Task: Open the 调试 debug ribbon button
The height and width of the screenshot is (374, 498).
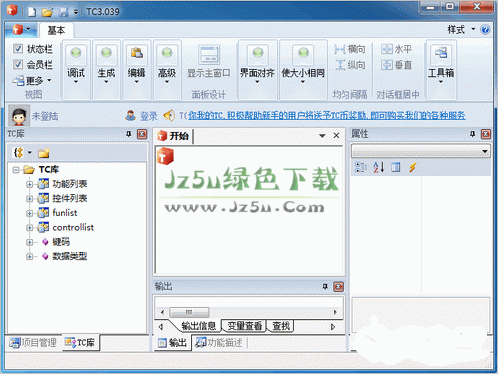Action: [76, 70]
